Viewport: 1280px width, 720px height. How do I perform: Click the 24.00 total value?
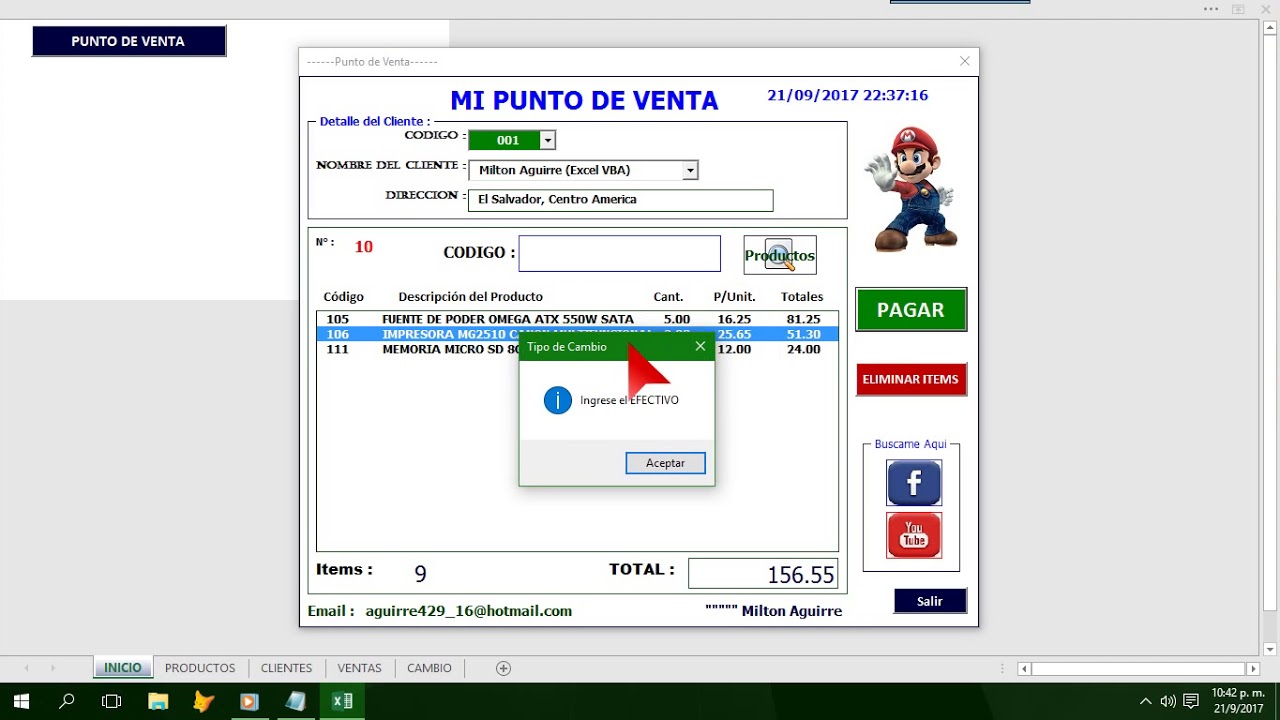pyautogui.click(x=803, y=350)
